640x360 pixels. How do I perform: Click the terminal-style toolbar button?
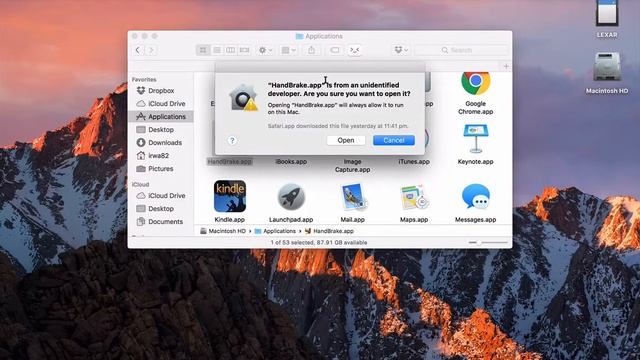pos(354,50)
